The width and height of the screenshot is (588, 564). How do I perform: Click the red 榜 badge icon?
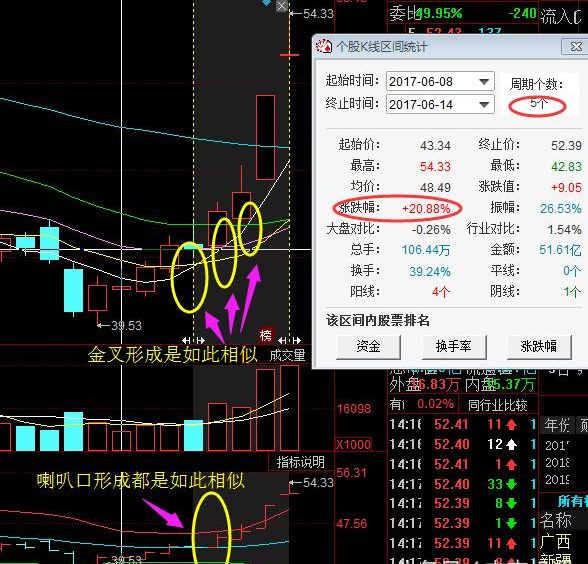pos(266,335)
